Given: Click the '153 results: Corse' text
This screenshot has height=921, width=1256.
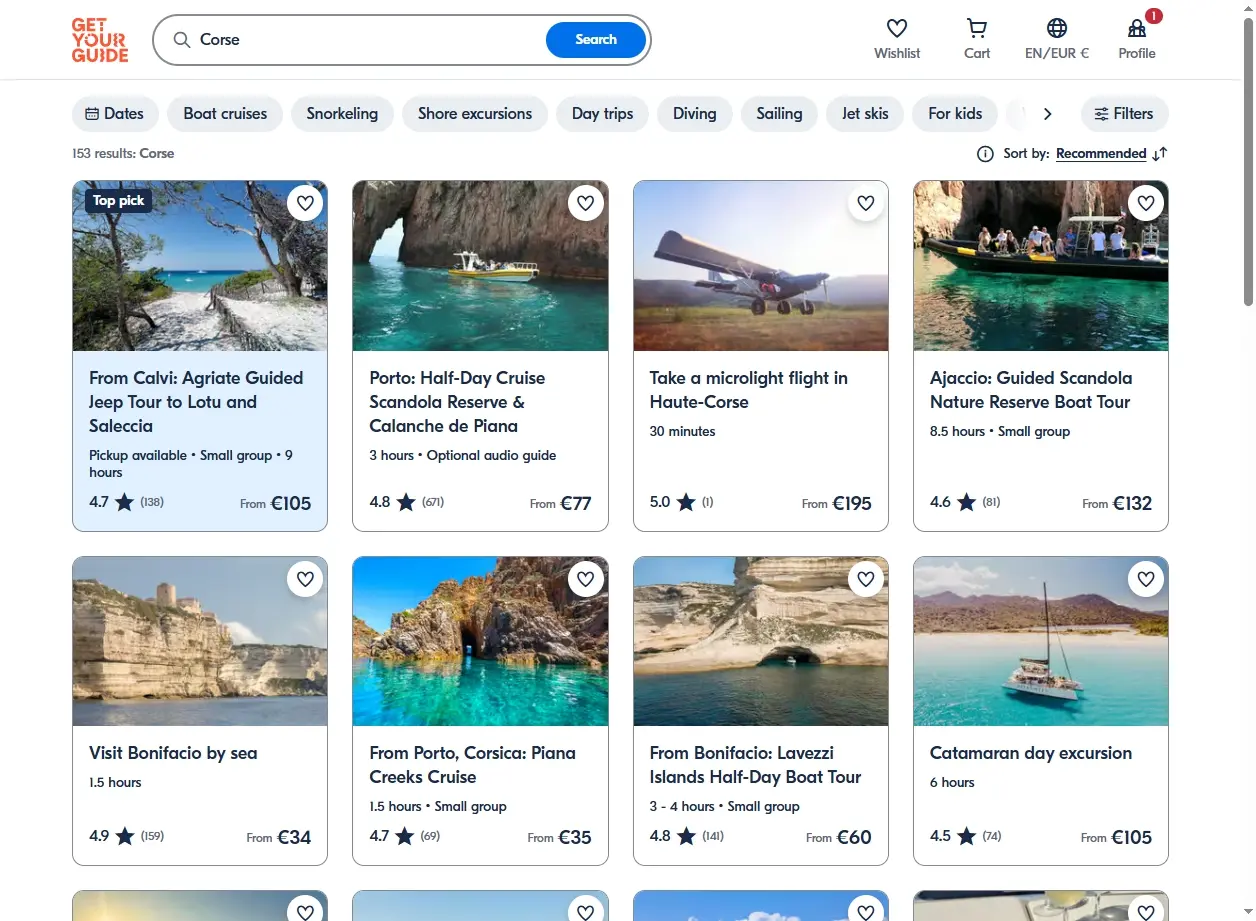Looking at the screenshot, I should point(123,154).
